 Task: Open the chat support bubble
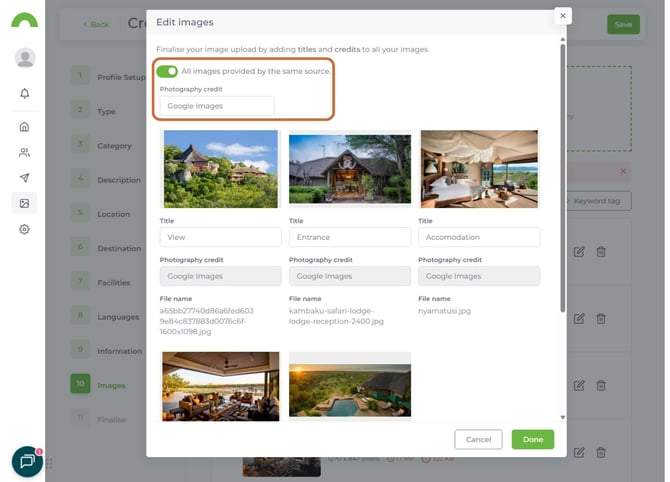click(27, 461)
